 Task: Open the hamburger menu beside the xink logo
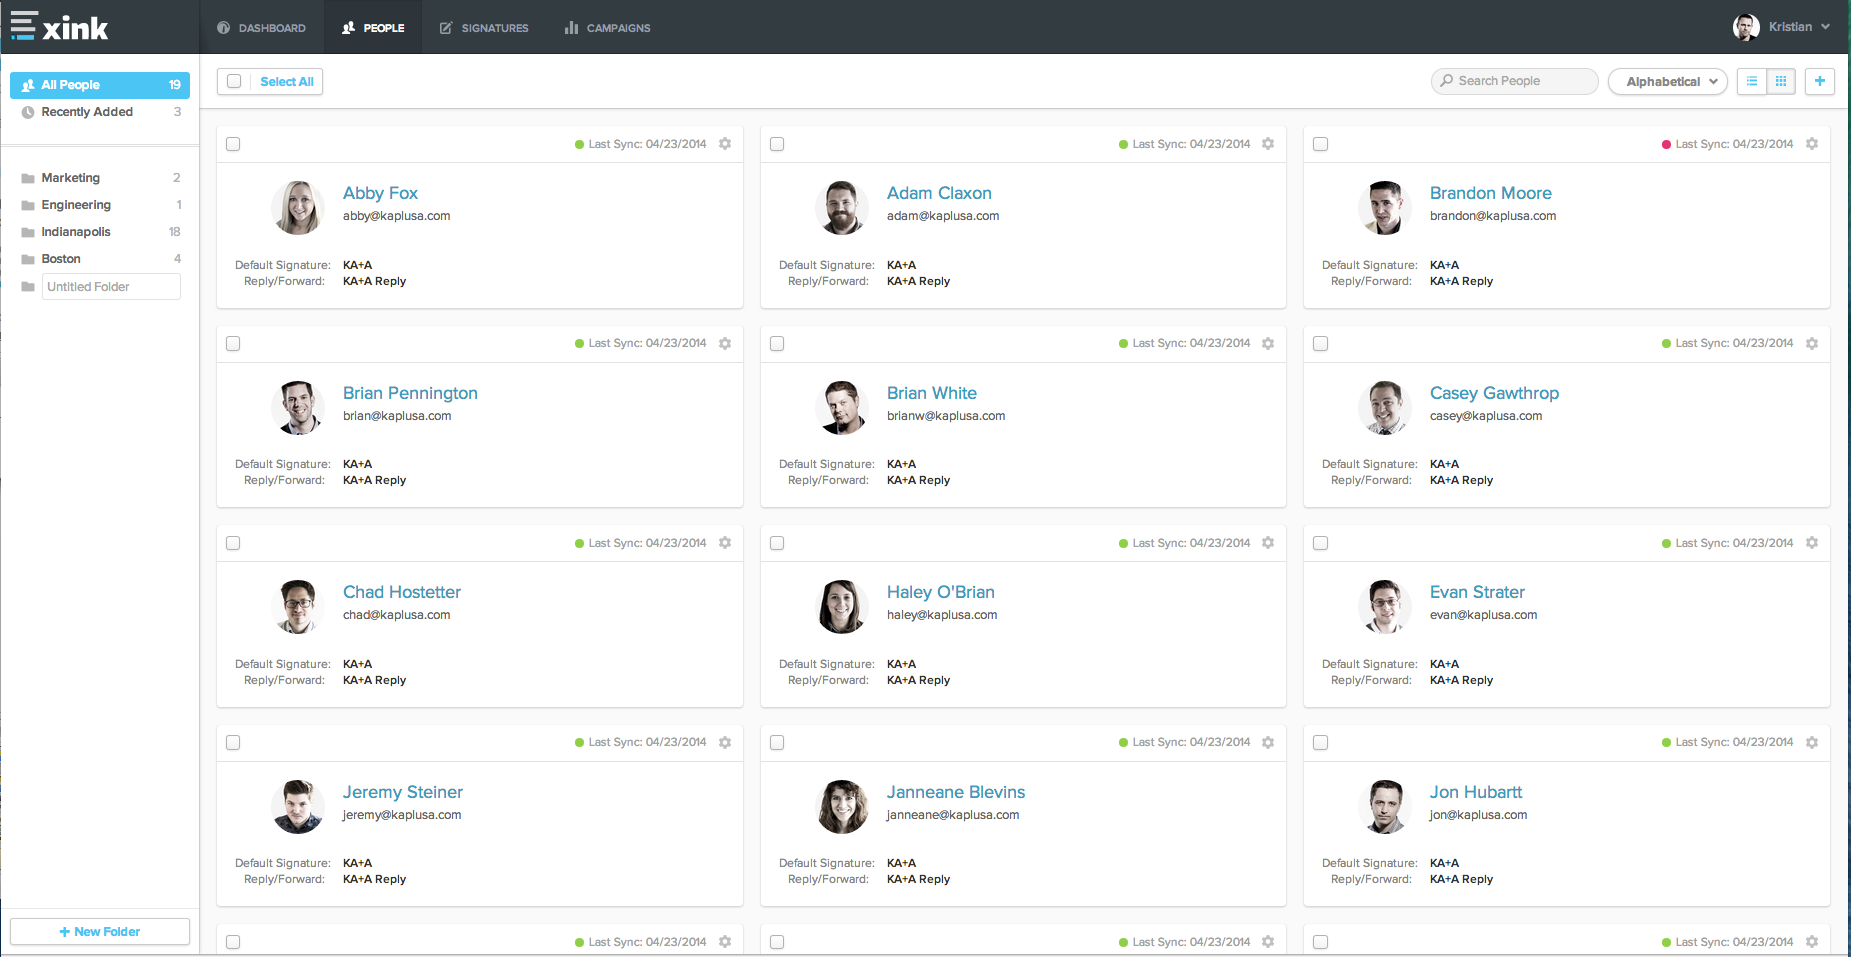[x=24, y=26]
